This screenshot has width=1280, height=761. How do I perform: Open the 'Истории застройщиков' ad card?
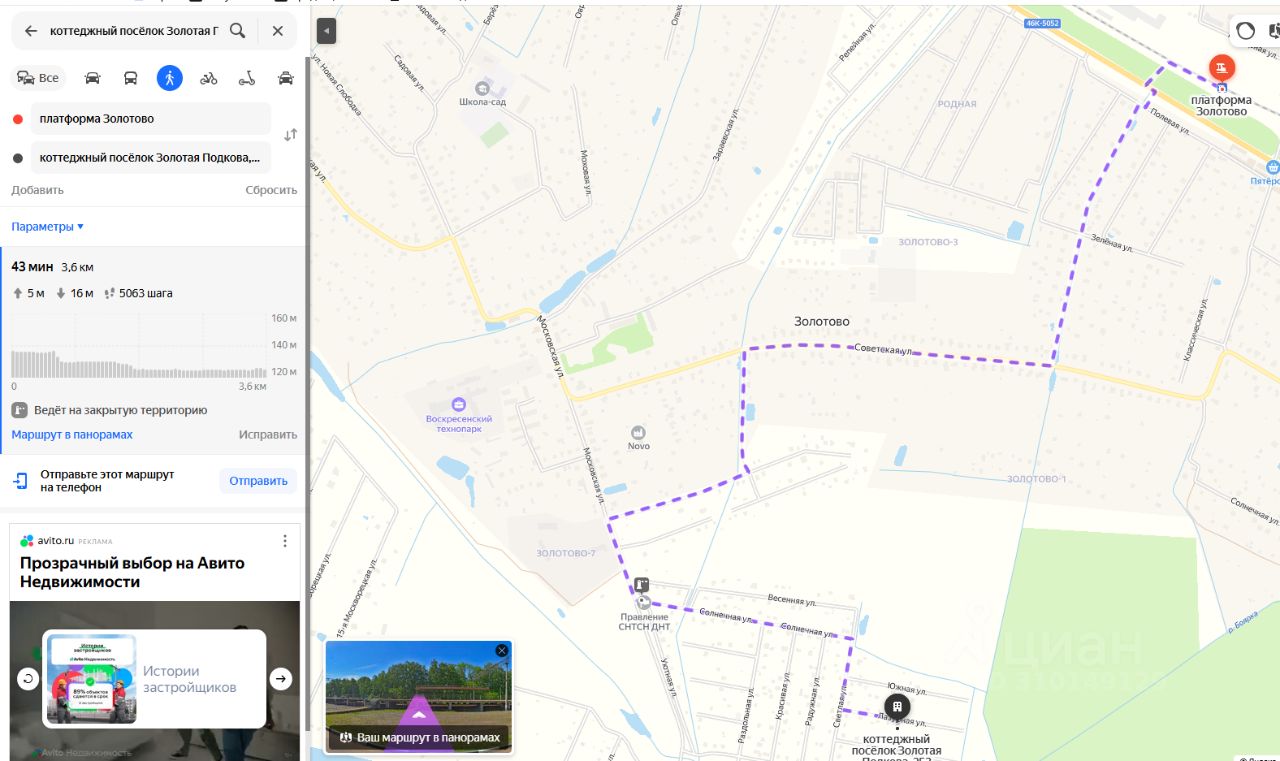click(154, 679)
